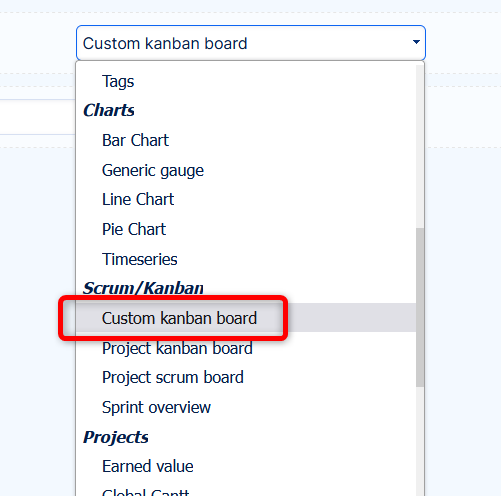501x496 pixels.
Task: Pick Line Chart in dropdown list
Action: [246, 199]
